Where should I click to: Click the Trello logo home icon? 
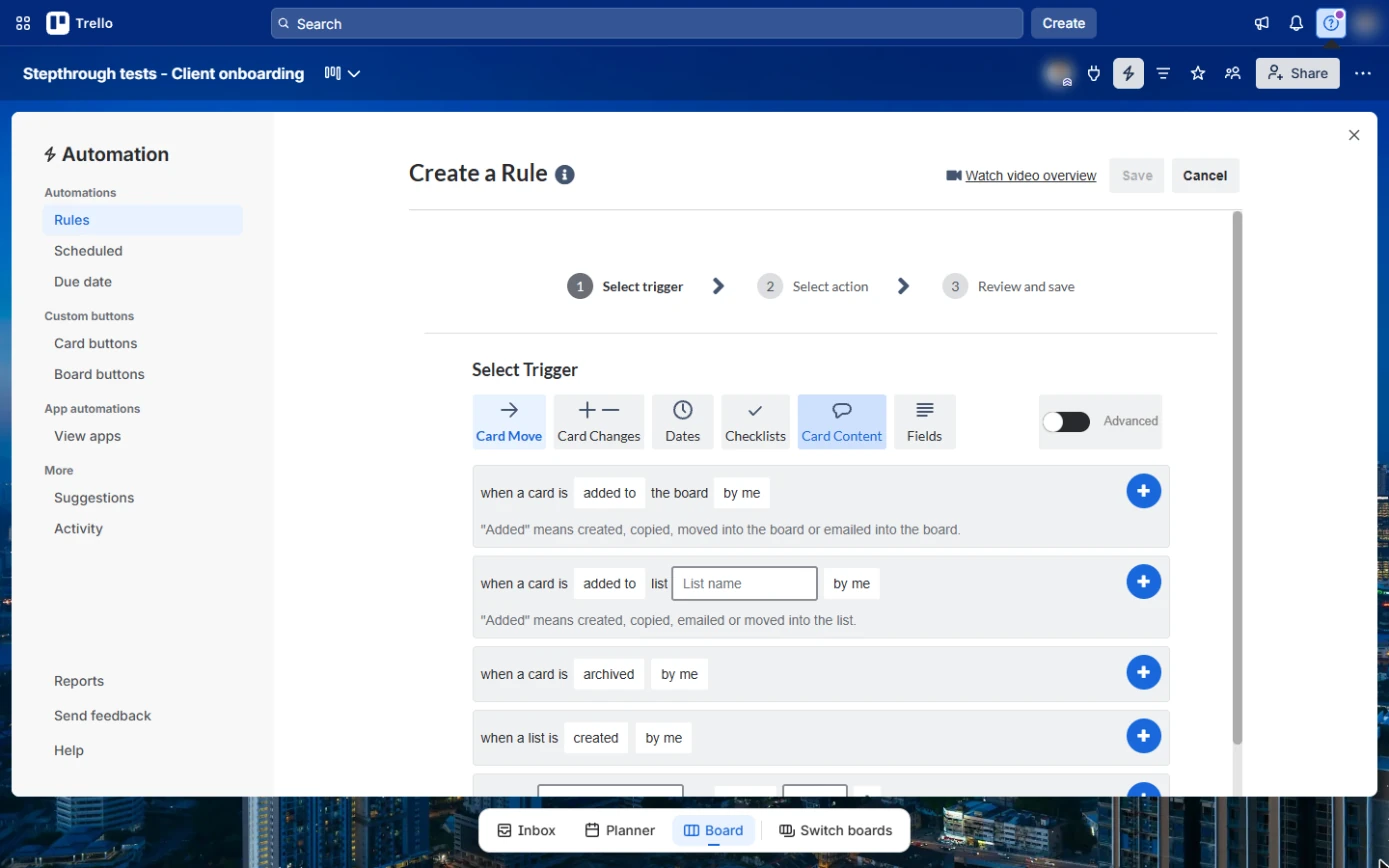tap(58, 23)
